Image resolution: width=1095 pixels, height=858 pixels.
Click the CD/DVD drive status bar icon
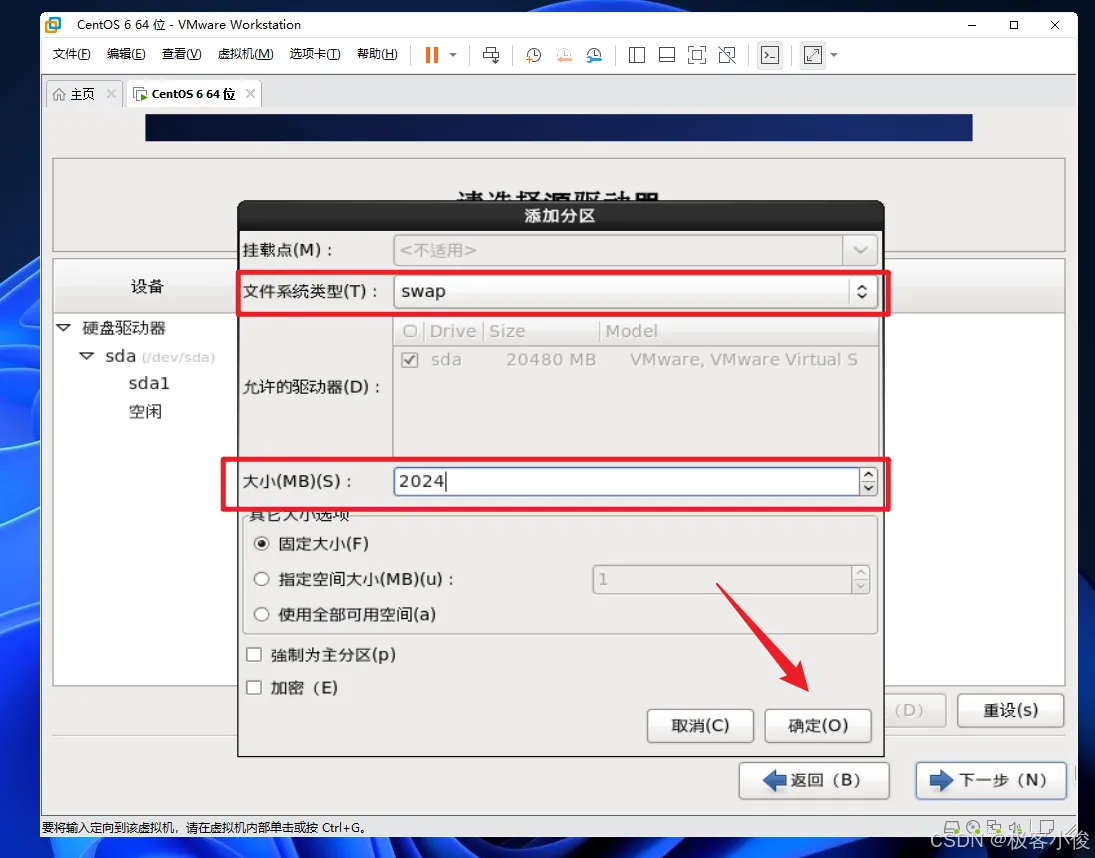973,827
